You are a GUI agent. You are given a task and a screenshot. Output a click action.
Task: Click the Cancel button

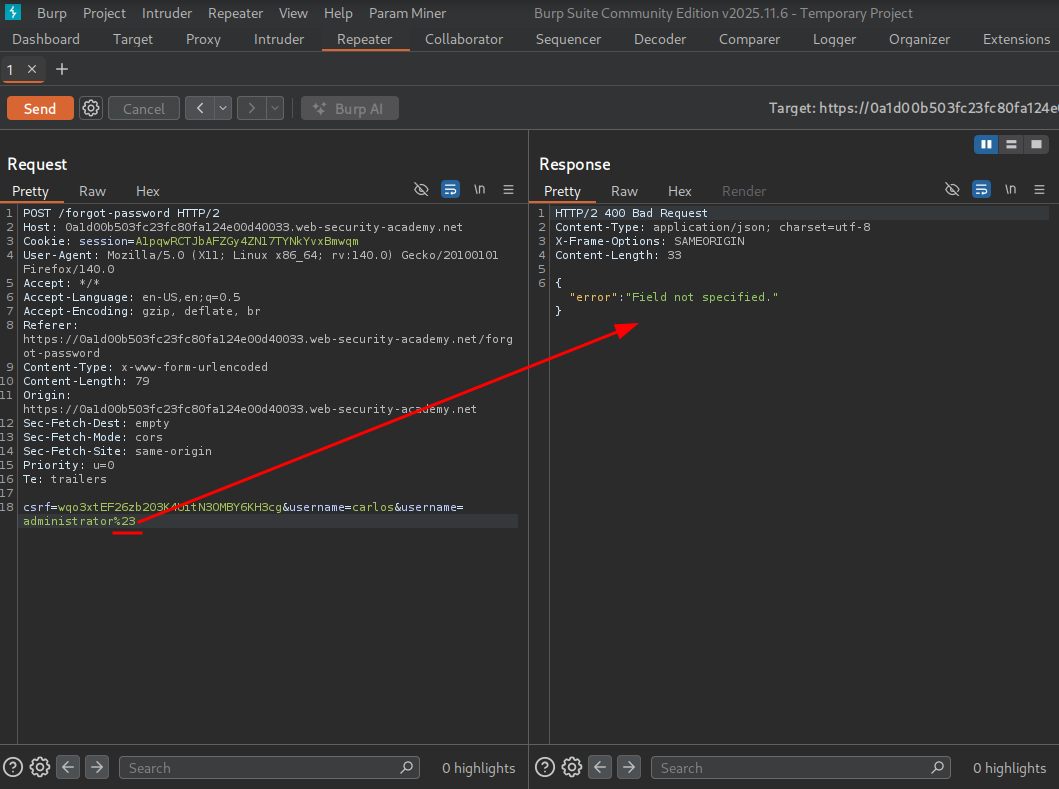[144, 108]
